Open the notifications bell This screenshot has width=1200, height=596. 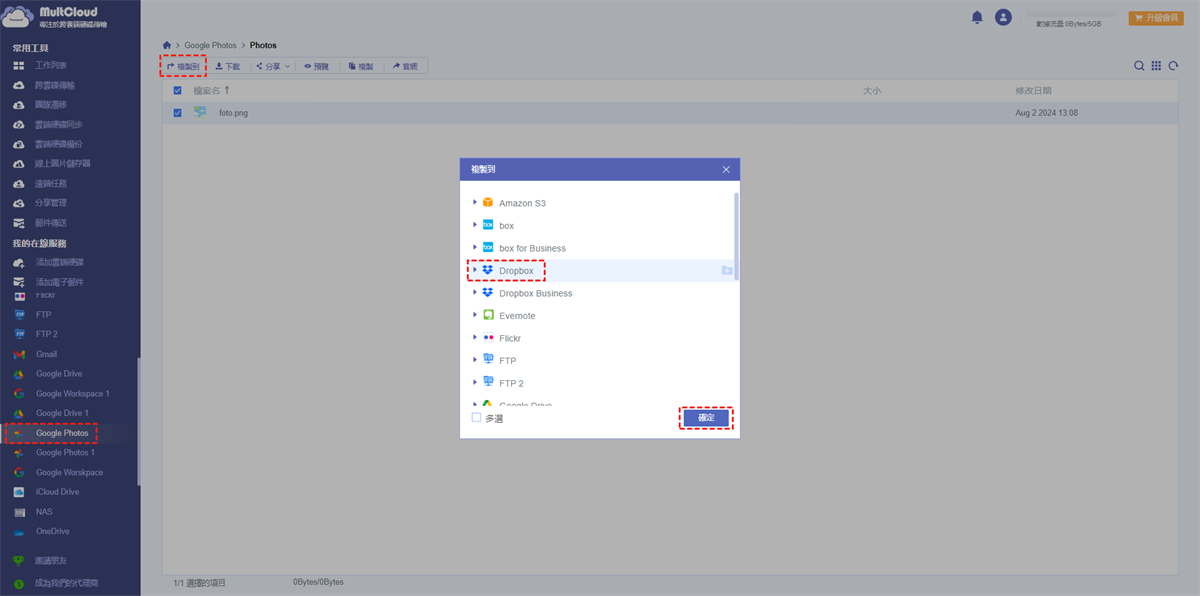point(977,17)
